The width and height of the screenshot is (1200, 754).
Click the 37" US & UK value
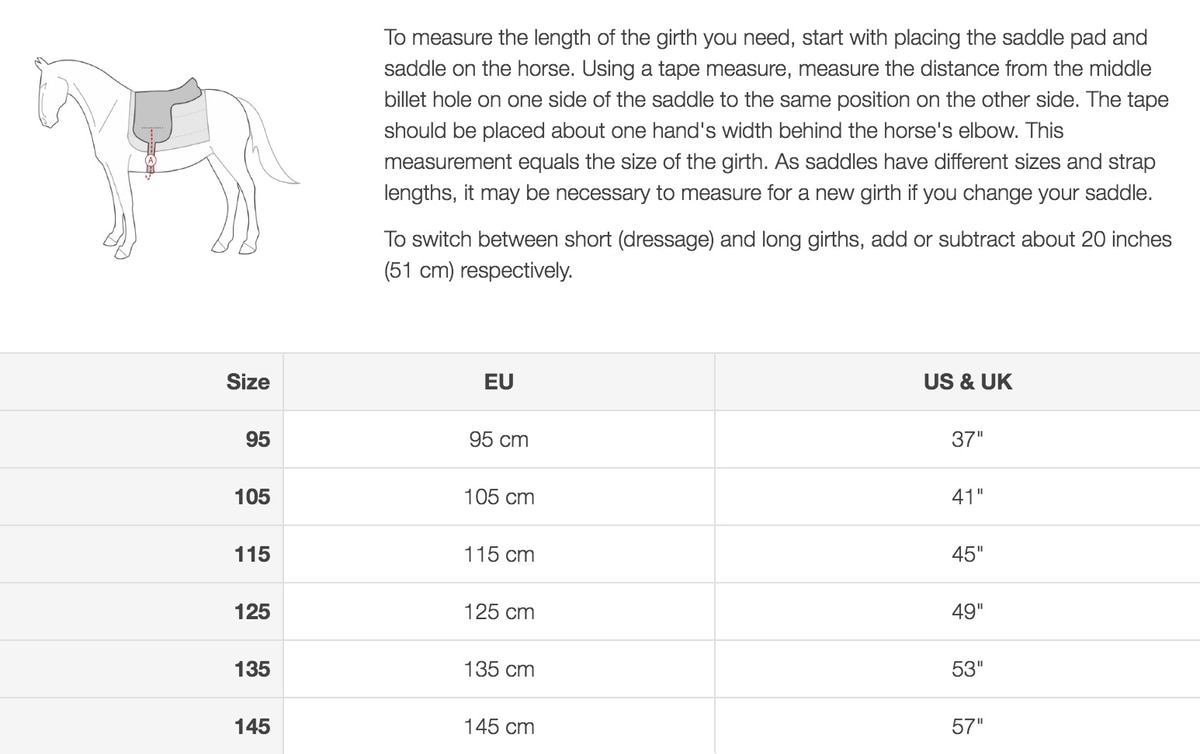(x=967, y=439)
